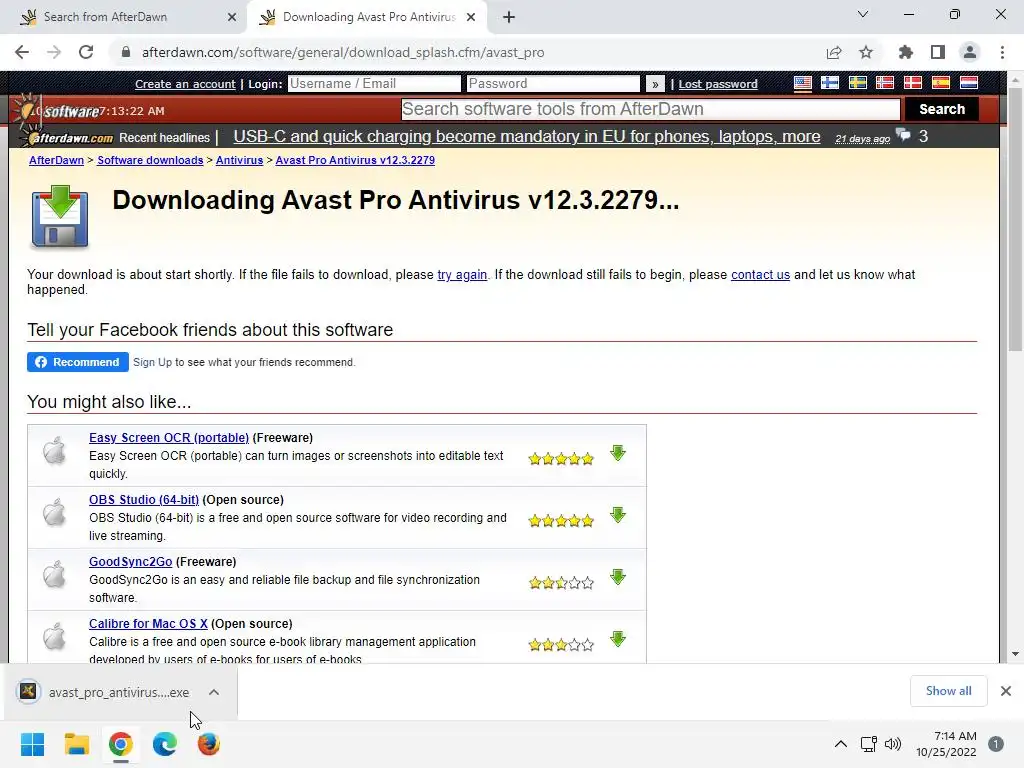Open Avast Pro Antivirus v12.3.2279 breadcrumb
The image size is (1024, 768).
tap(355, 160)
